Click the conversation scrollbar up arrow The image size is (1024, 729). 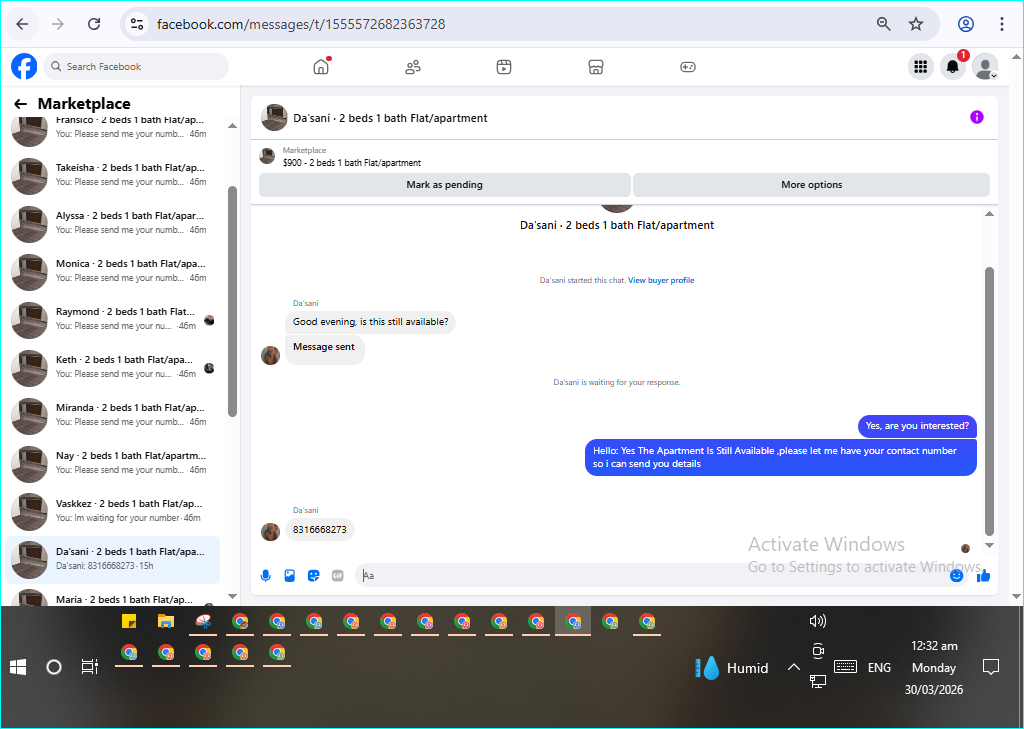[989, 214]
